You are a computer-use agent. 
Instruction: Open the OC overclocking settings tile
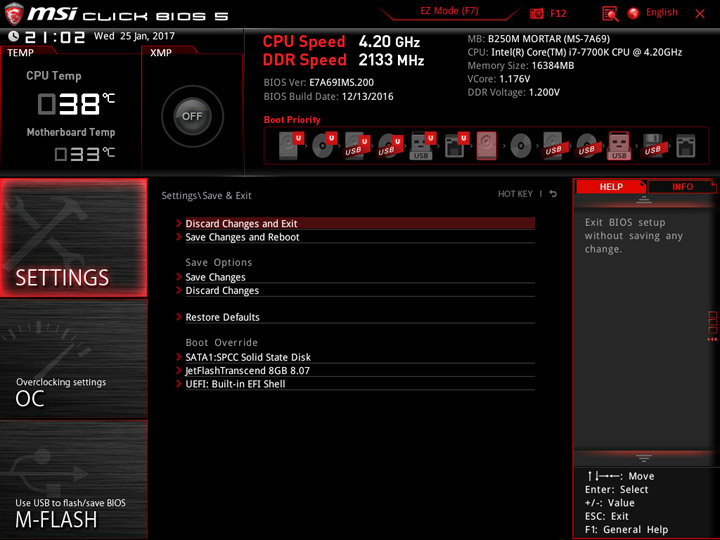73,359
